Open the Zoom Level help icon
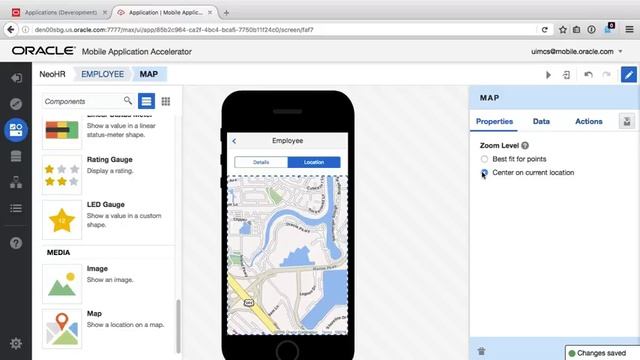Image resolution: width=640 pixels, height=360 pixels. point(525,145)
